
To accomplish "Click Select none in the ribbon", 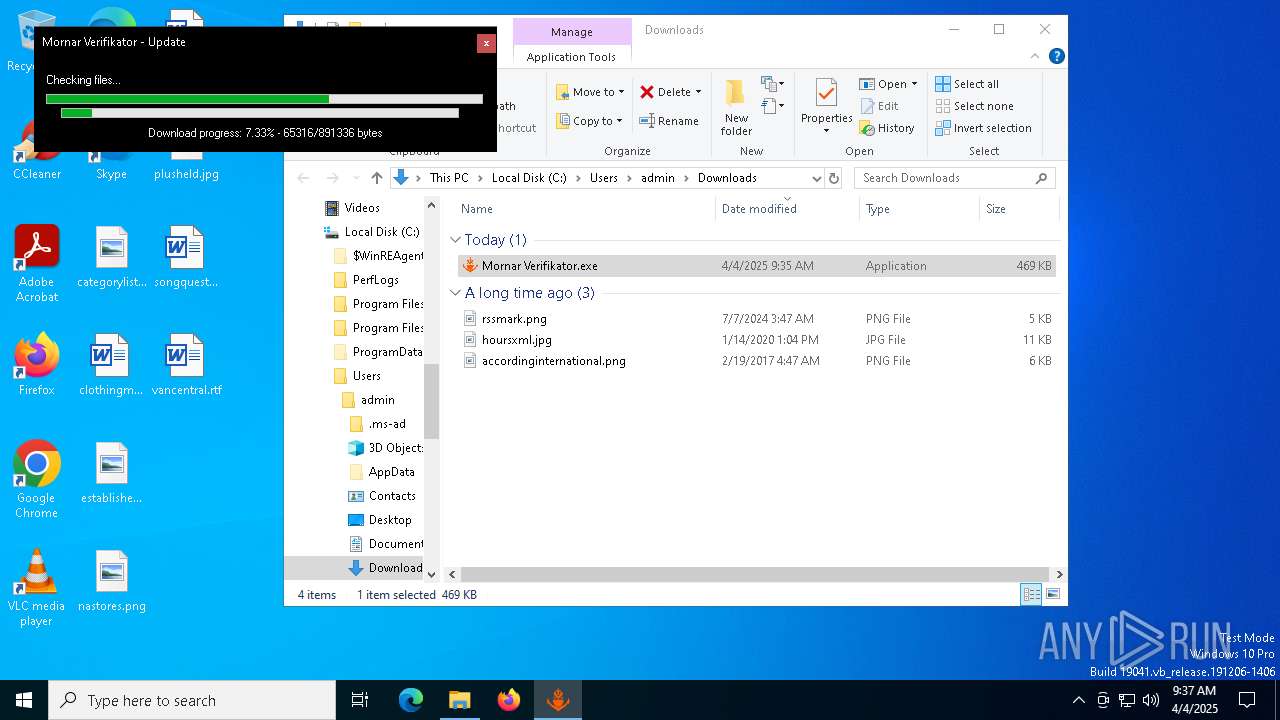I will pyautogui.click(x=974, y=106).
